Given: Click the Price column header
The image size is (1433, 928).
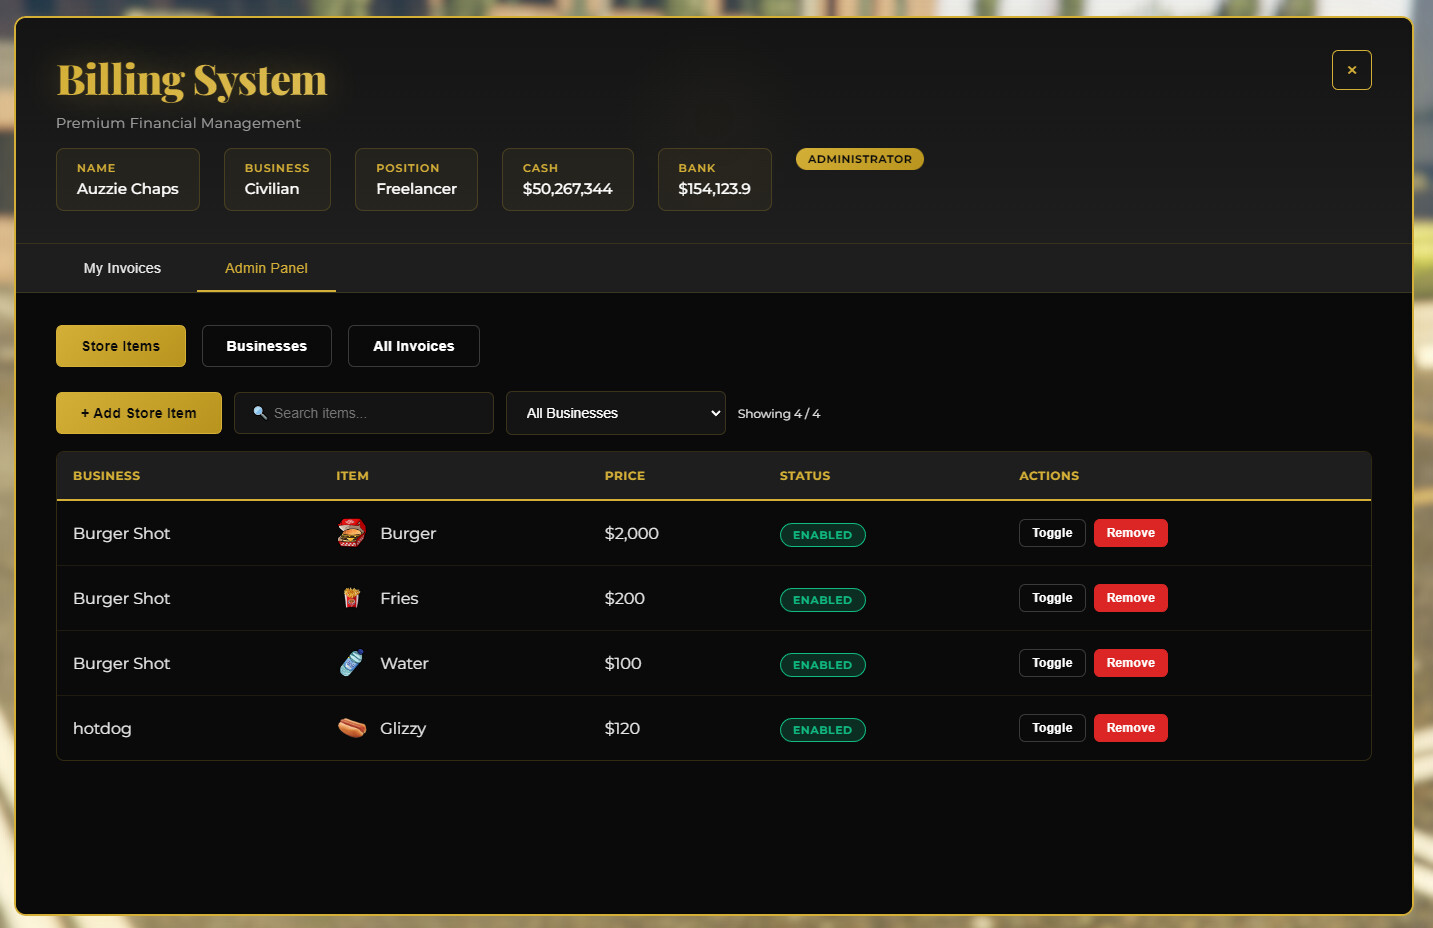Looking at the screenshot, I should (x=625, y=476).
